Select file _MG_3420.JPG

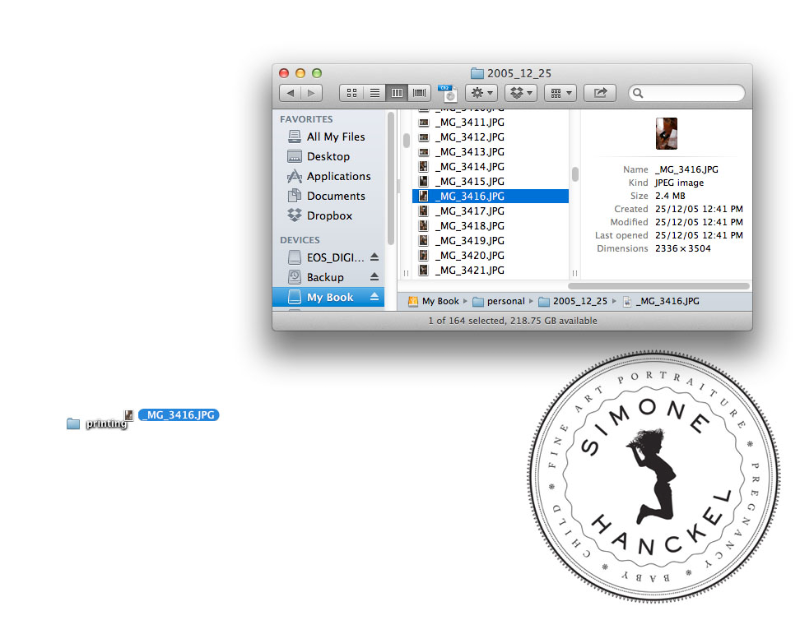[x=490, y=256]
